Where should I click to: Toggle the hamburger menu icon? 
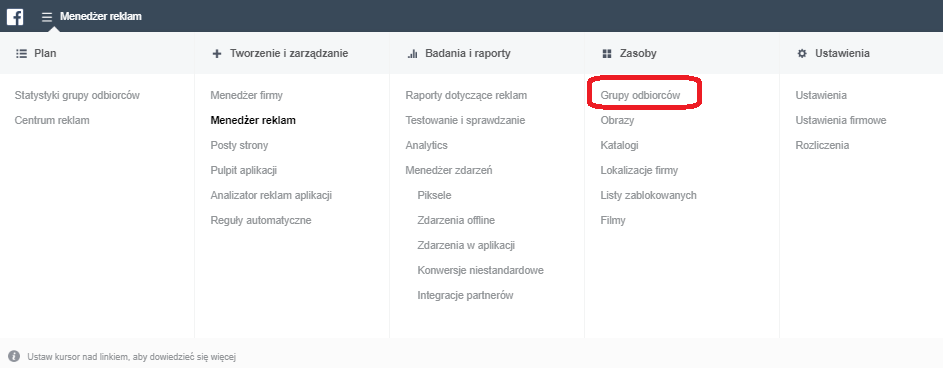47,17
